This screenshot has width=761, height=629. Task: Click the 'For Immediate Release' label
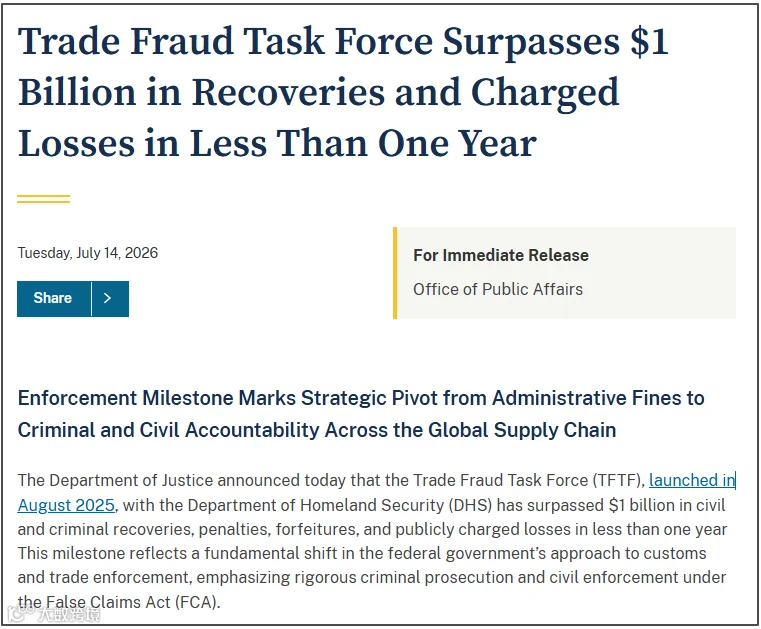point(501,255)
